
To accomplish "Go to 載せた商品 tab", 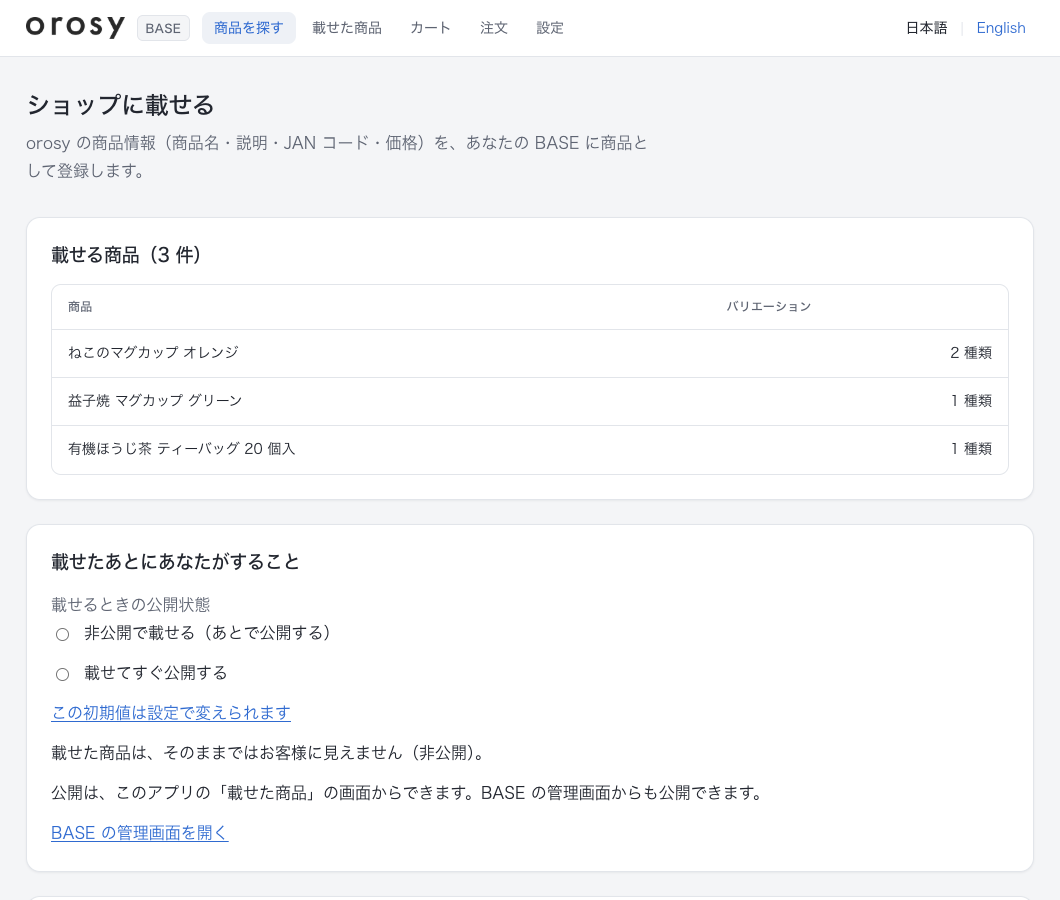I will pyautogui.click(x=347, y=28).
